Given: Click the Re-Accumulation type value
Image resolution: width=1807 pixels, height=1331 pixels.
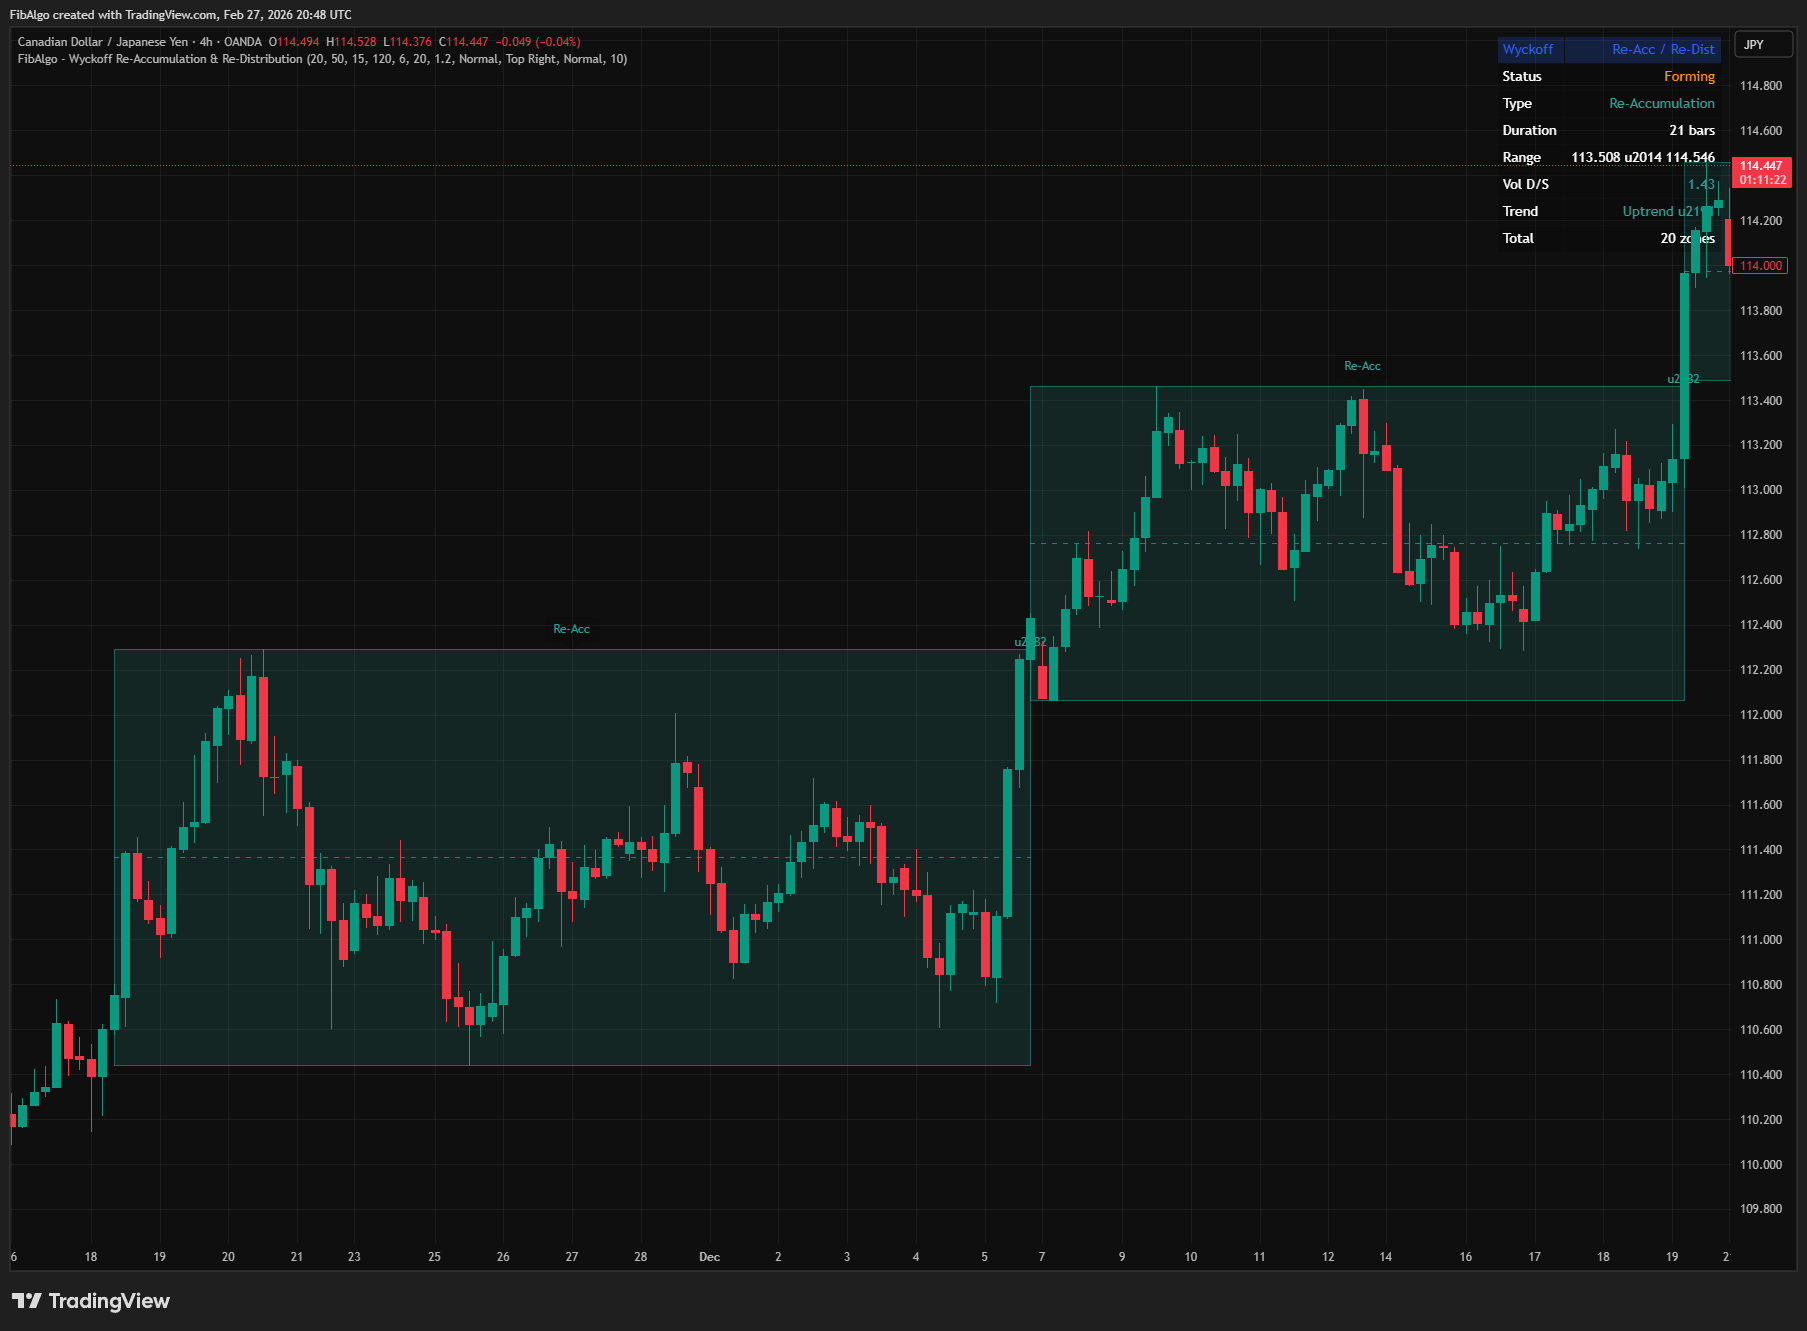Looking at the screenshot, I should (x=1661, y=103).
